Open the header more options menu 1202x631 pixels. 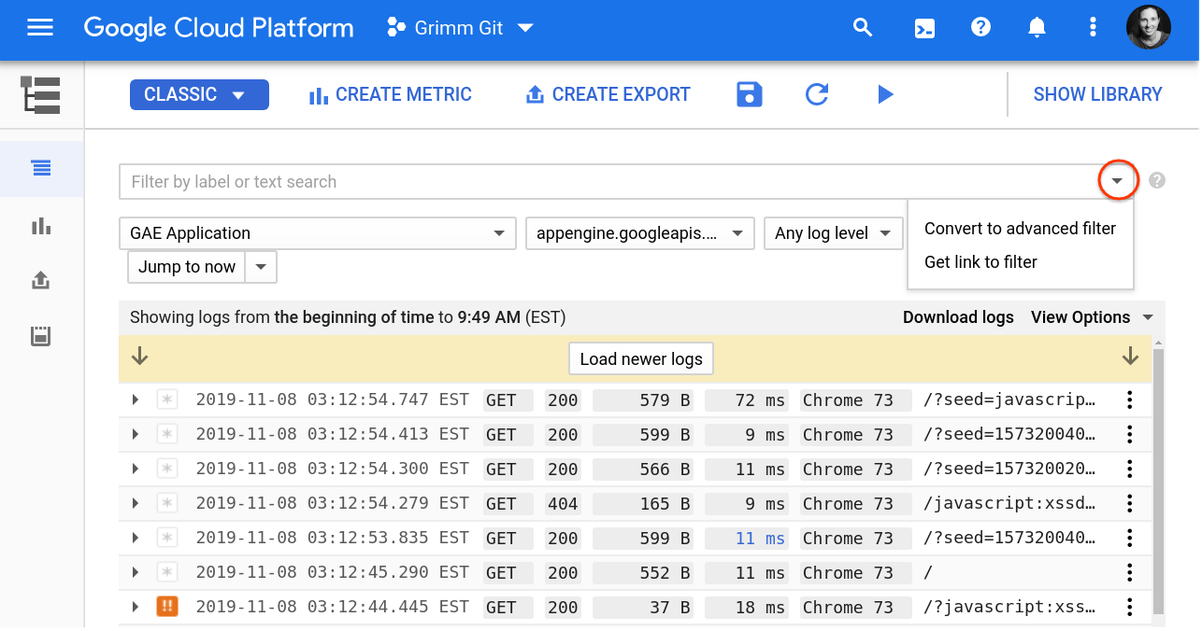click(x=1093, y=28)
